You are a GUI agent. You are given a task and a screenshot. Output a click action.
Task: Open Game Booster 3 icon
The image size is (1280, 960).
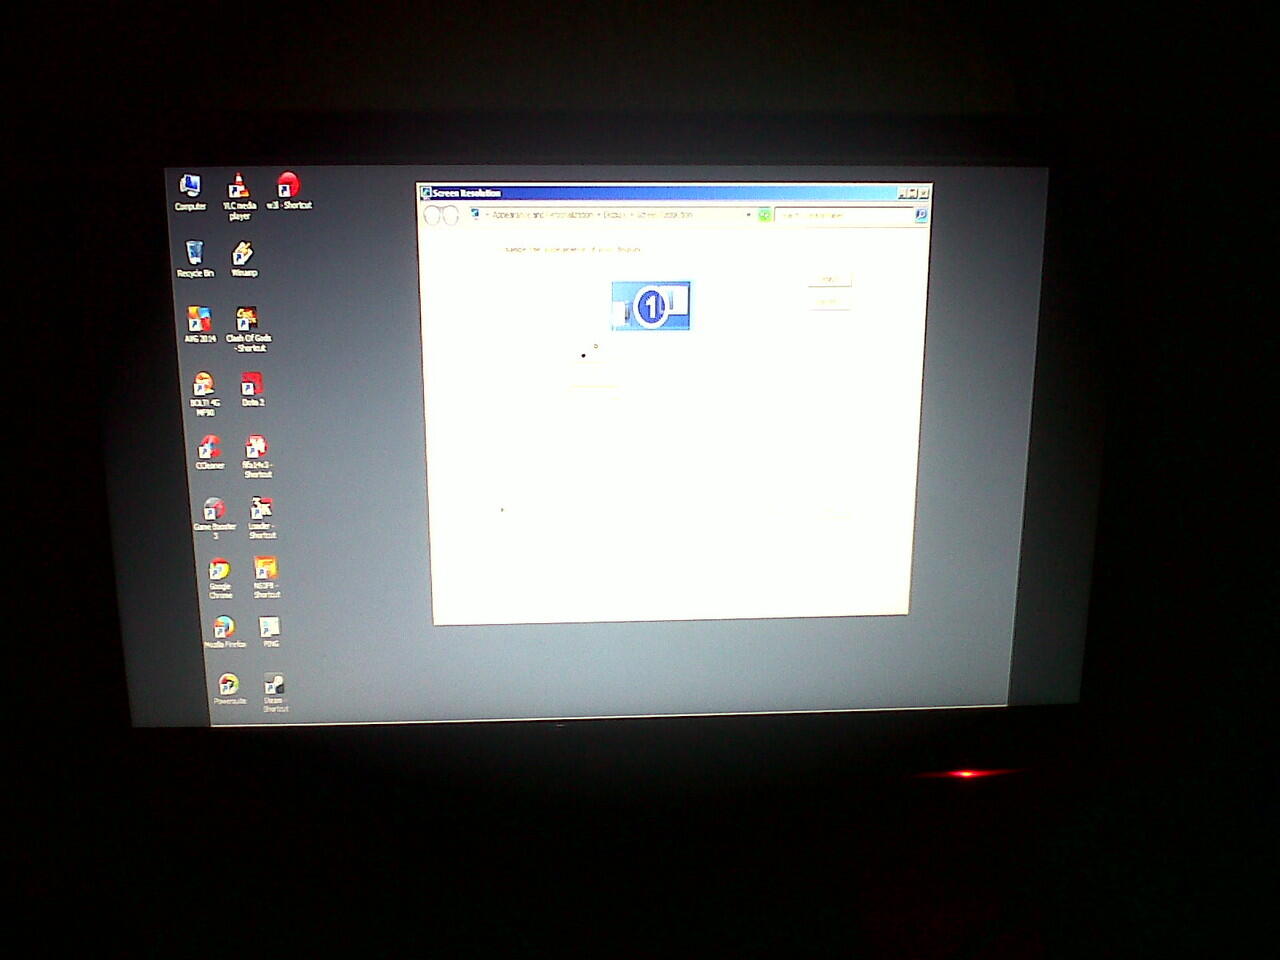pyautogui.click(x=215, y=518)
